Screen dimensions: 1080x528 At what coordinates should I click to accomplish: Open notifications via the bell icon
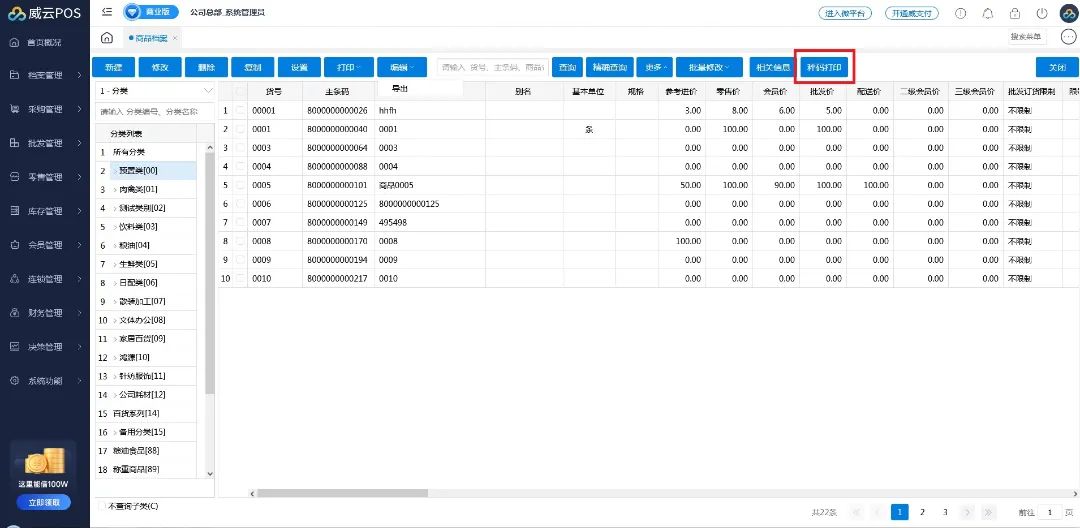pos(988,14)
